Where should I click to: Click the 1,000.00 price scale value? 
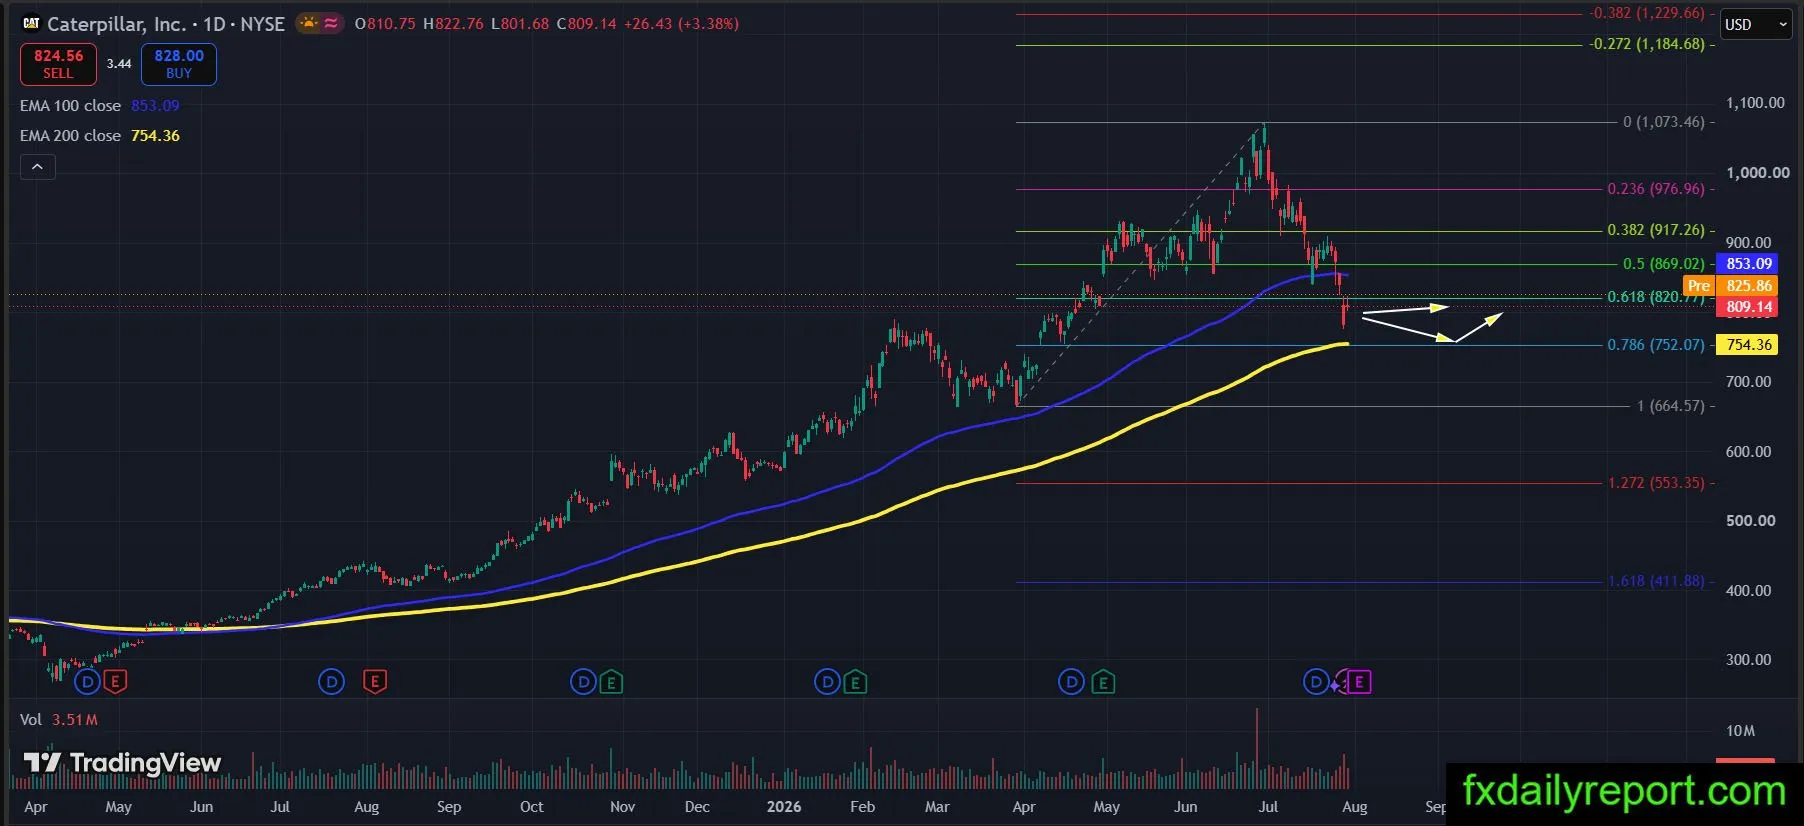pyautogui.click(x=1758, y=173)
